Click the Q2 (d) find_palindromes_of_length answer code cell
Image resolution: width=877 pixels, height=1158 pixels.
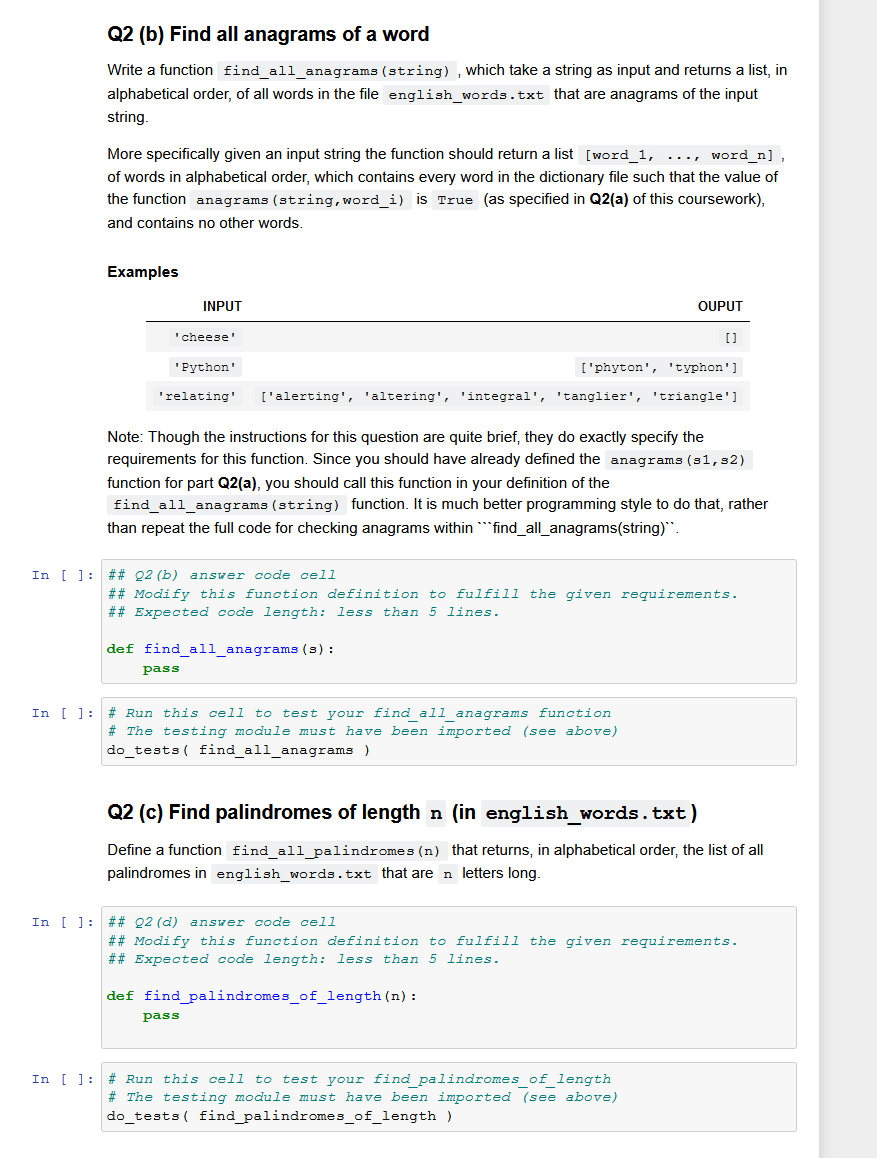click(449, 977)
